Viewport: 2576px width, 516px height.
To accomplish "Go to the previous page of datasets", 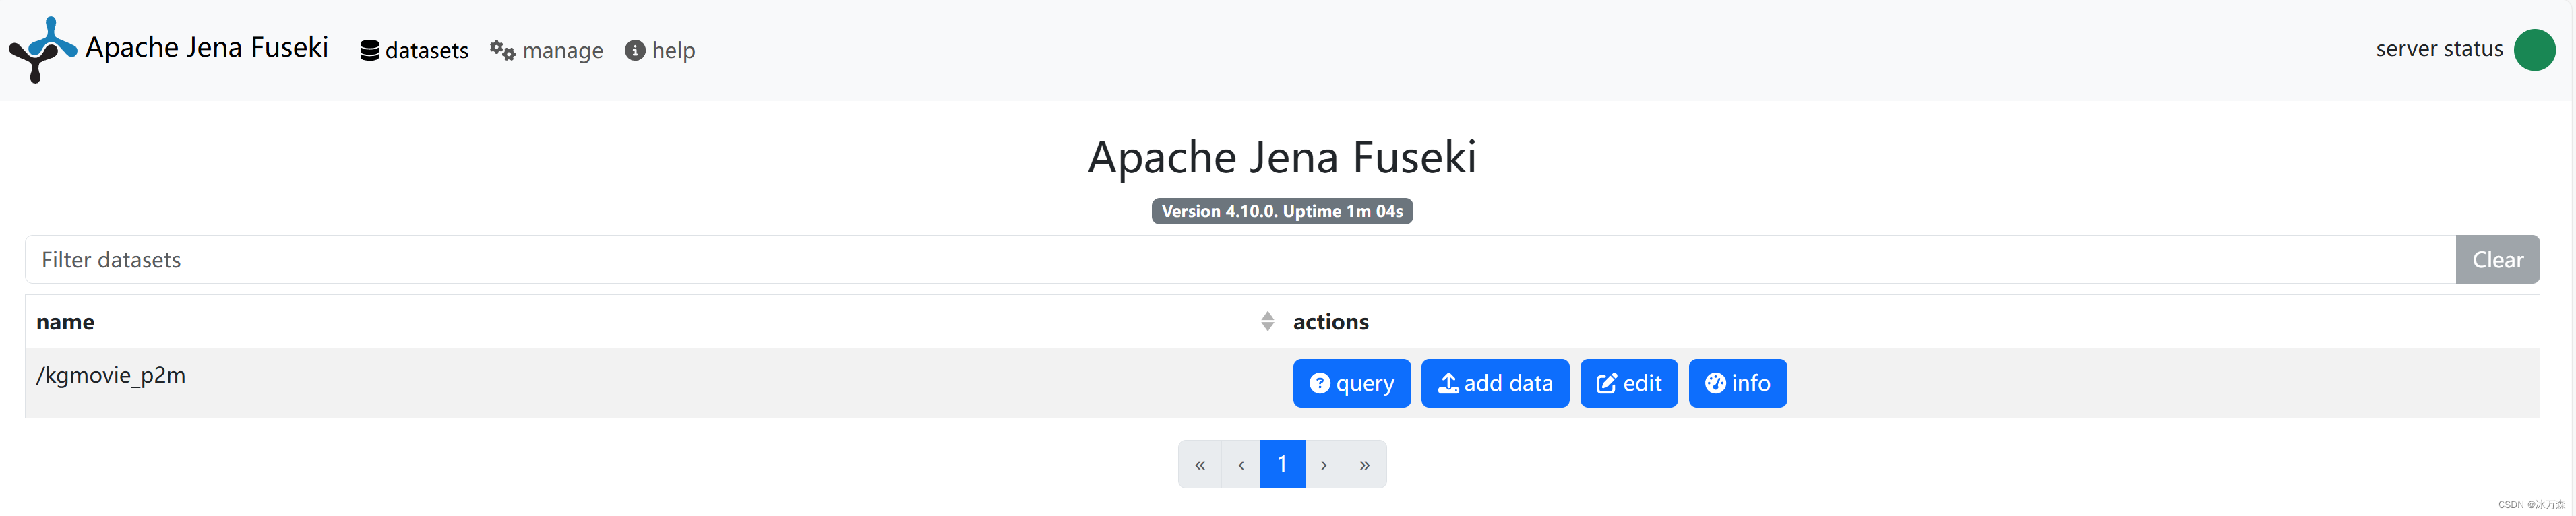I will (1241, 465).
